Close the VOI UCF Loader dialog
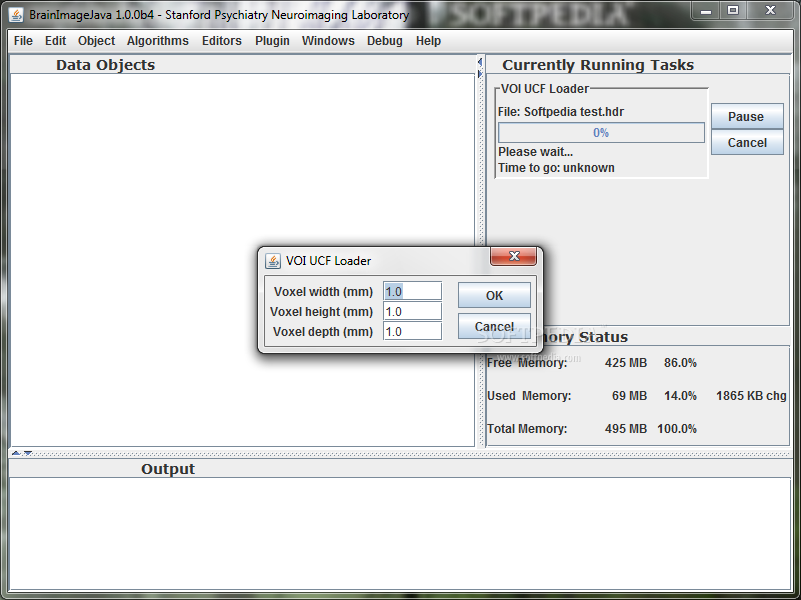Screen dimensions: 801x600 (x=514, y=256)
